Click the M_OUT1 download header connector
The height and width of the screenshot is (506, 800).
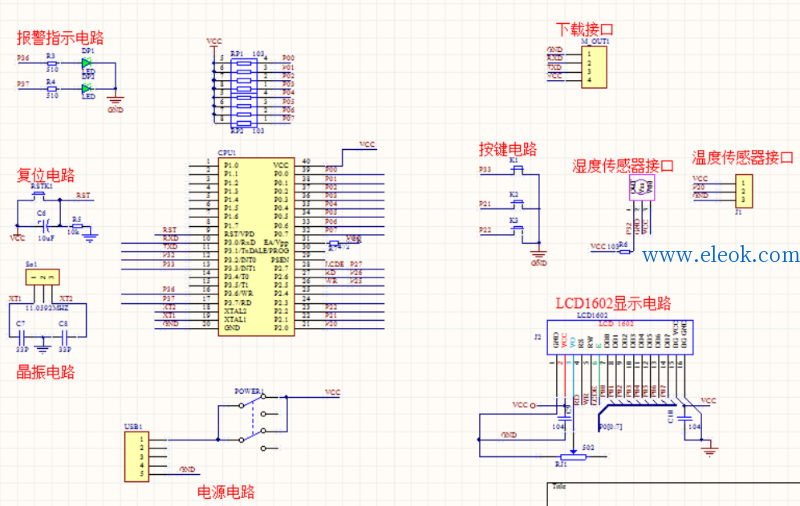[x=594, y=67]
